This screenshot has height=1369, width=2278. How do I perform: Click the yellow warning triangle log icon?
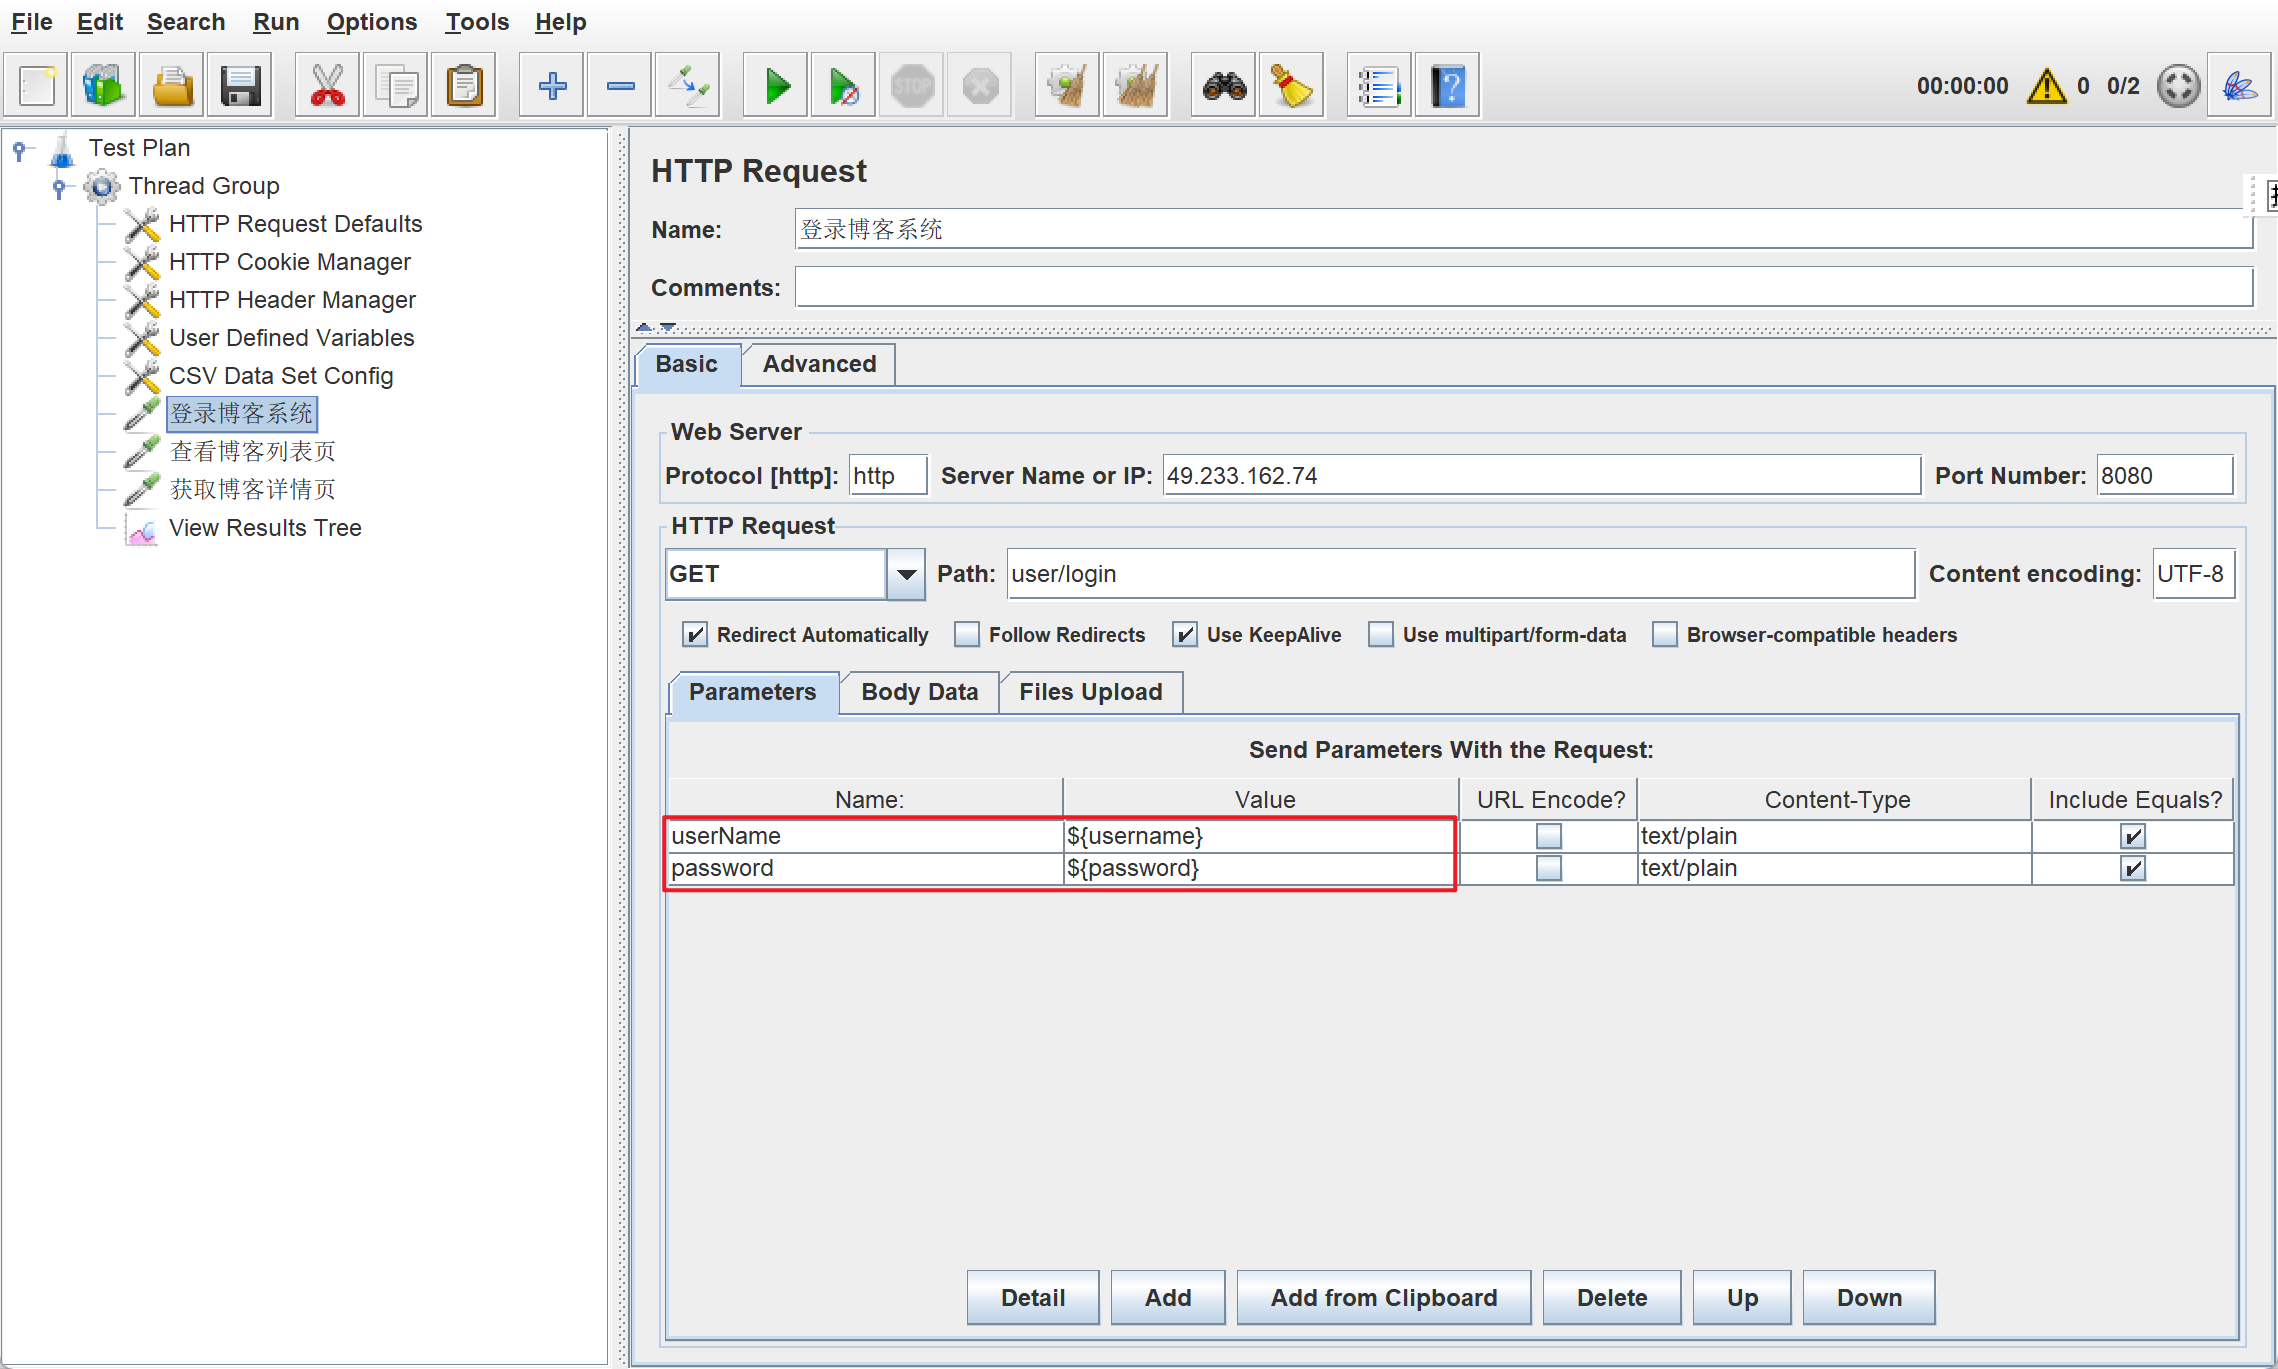pyautogui.click(x=2046, y=87)
